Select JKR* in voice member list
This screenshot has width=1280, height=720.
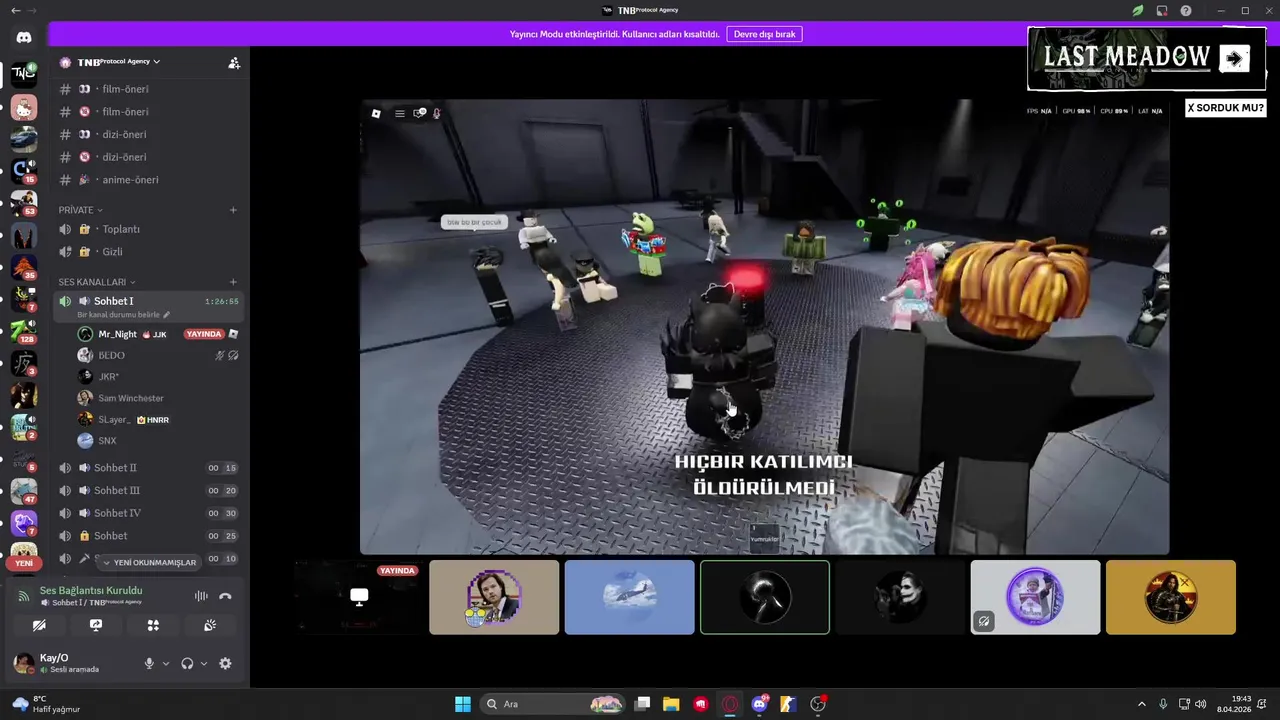coord(158,377)
